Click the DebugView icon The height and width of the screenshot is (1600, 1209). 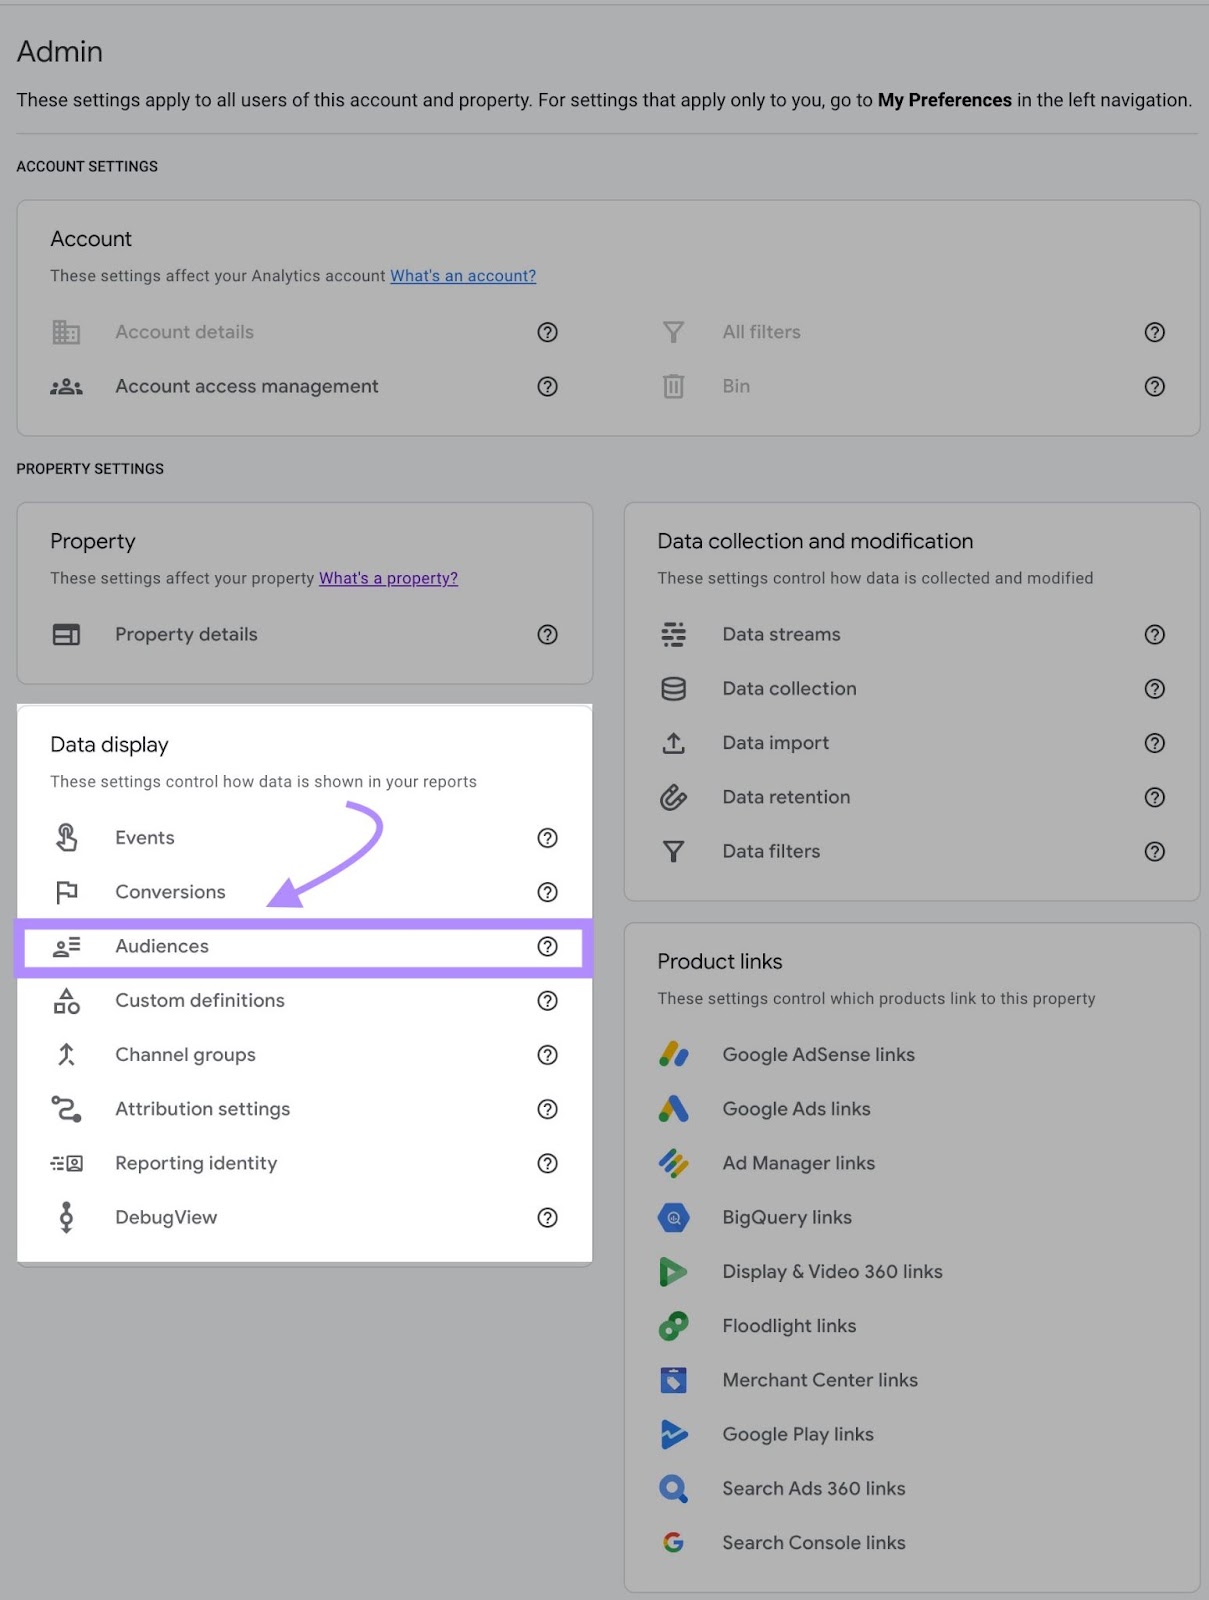coord(66,1217)
